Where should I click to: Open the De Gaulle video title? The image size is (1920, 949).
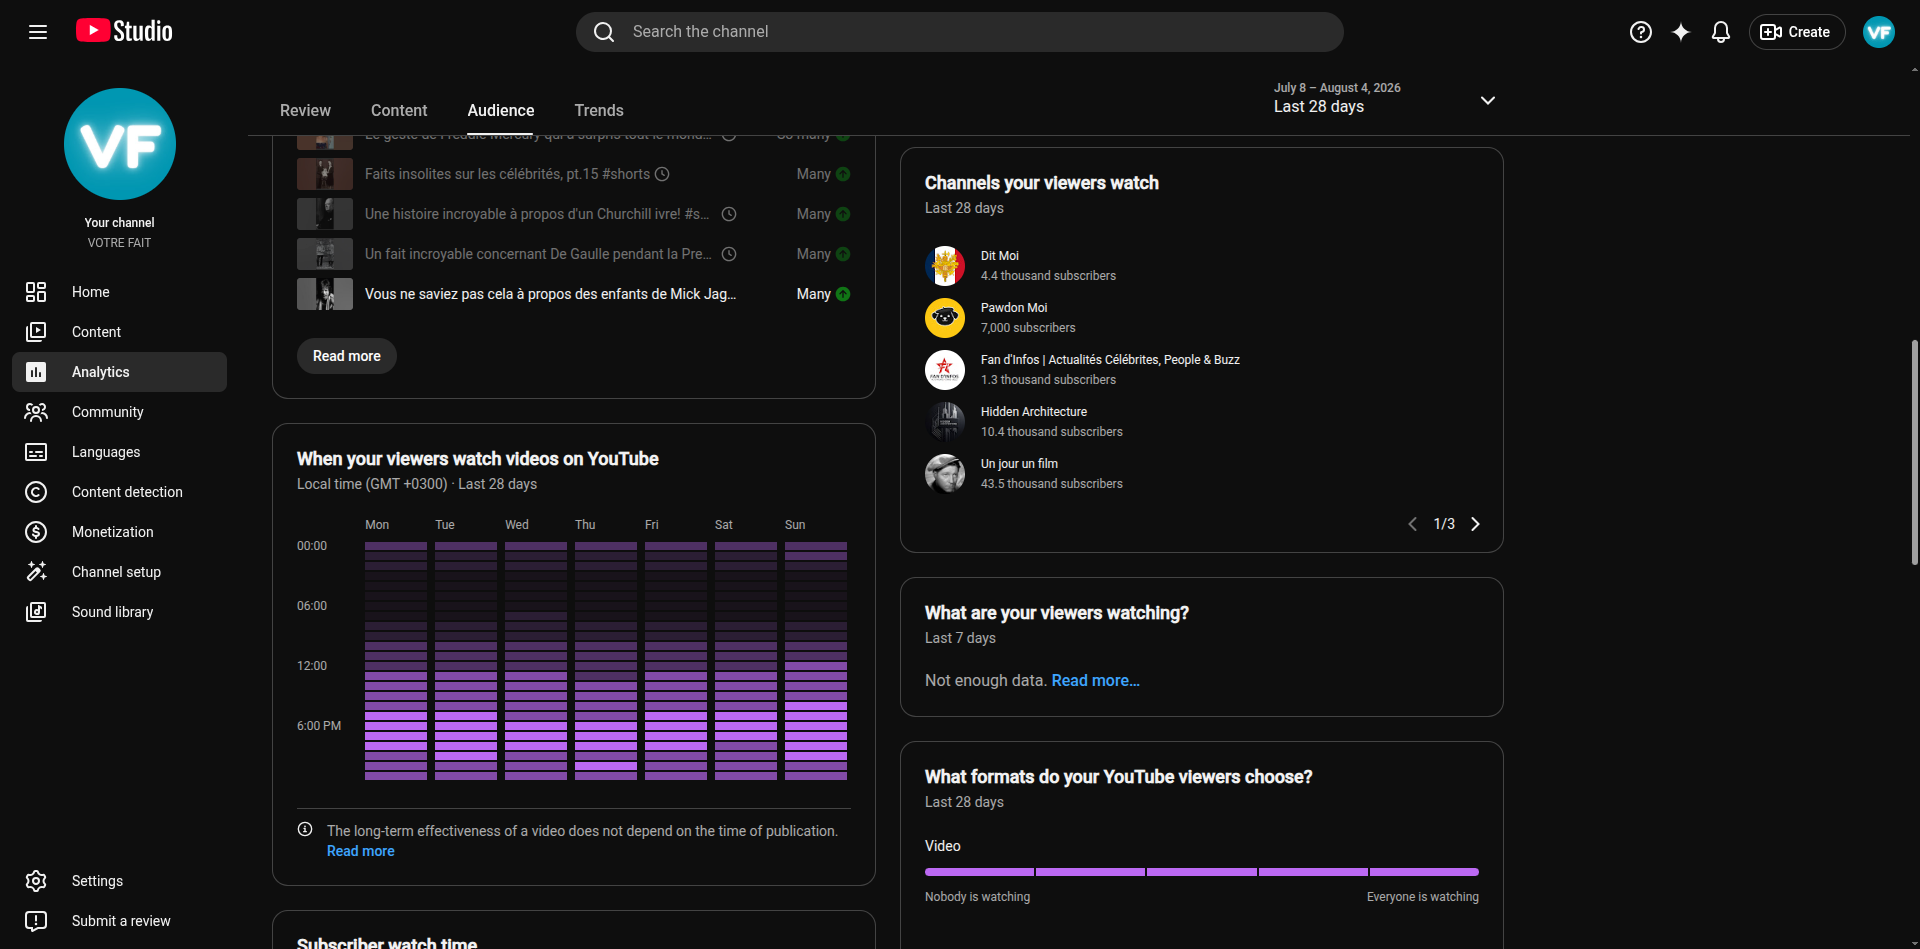point(538,254)
